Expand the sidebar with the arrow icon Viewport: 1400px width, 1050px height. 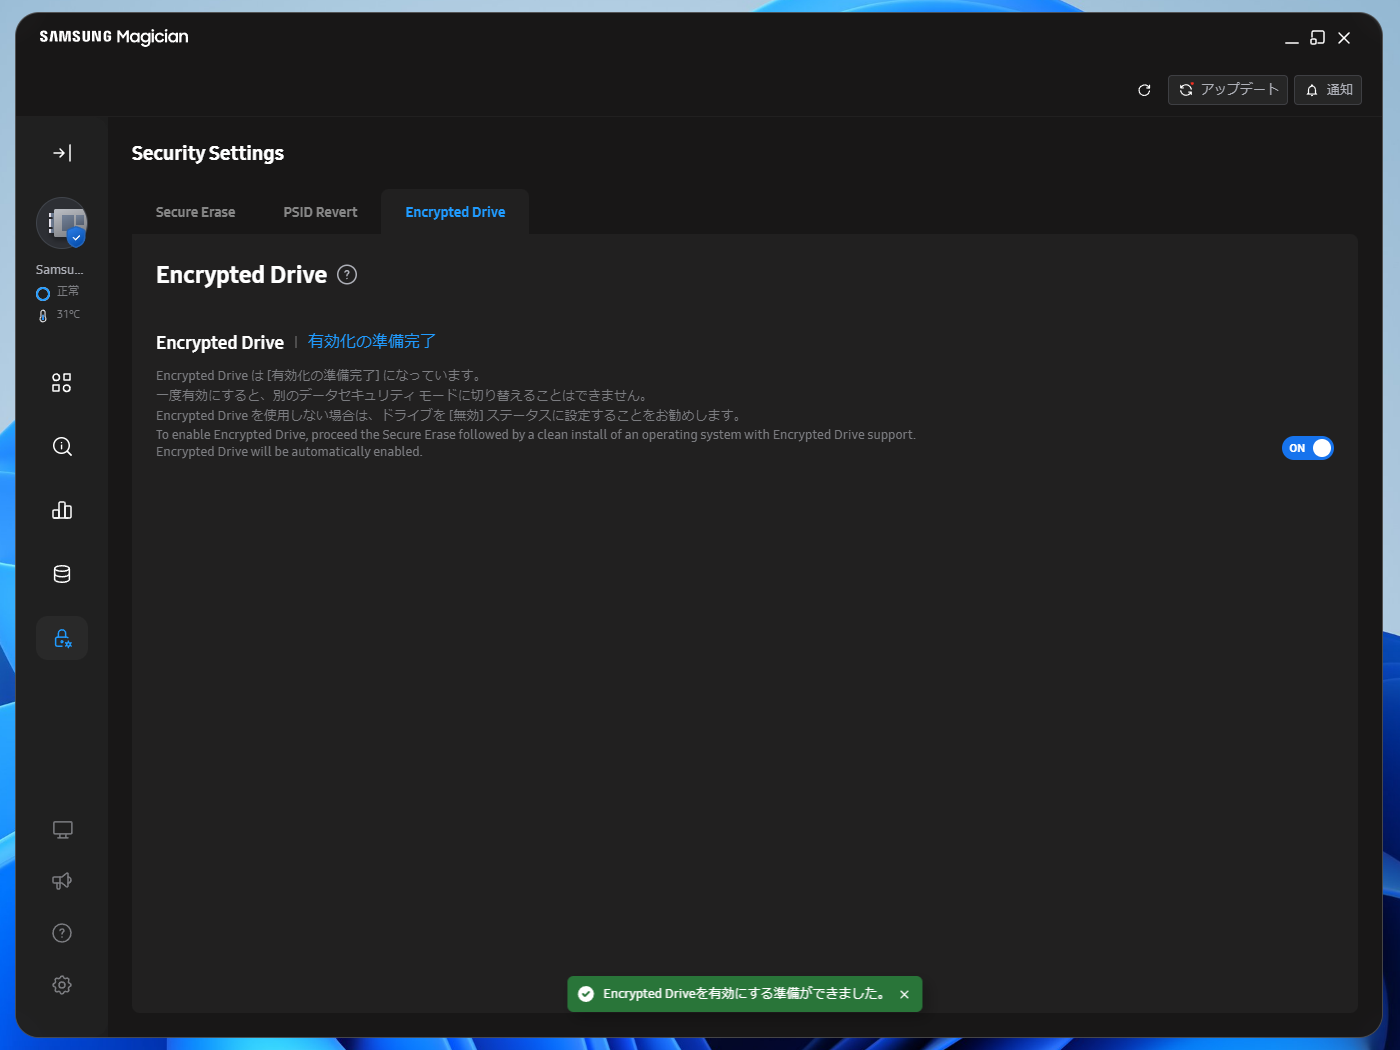(x=62, y=153)
